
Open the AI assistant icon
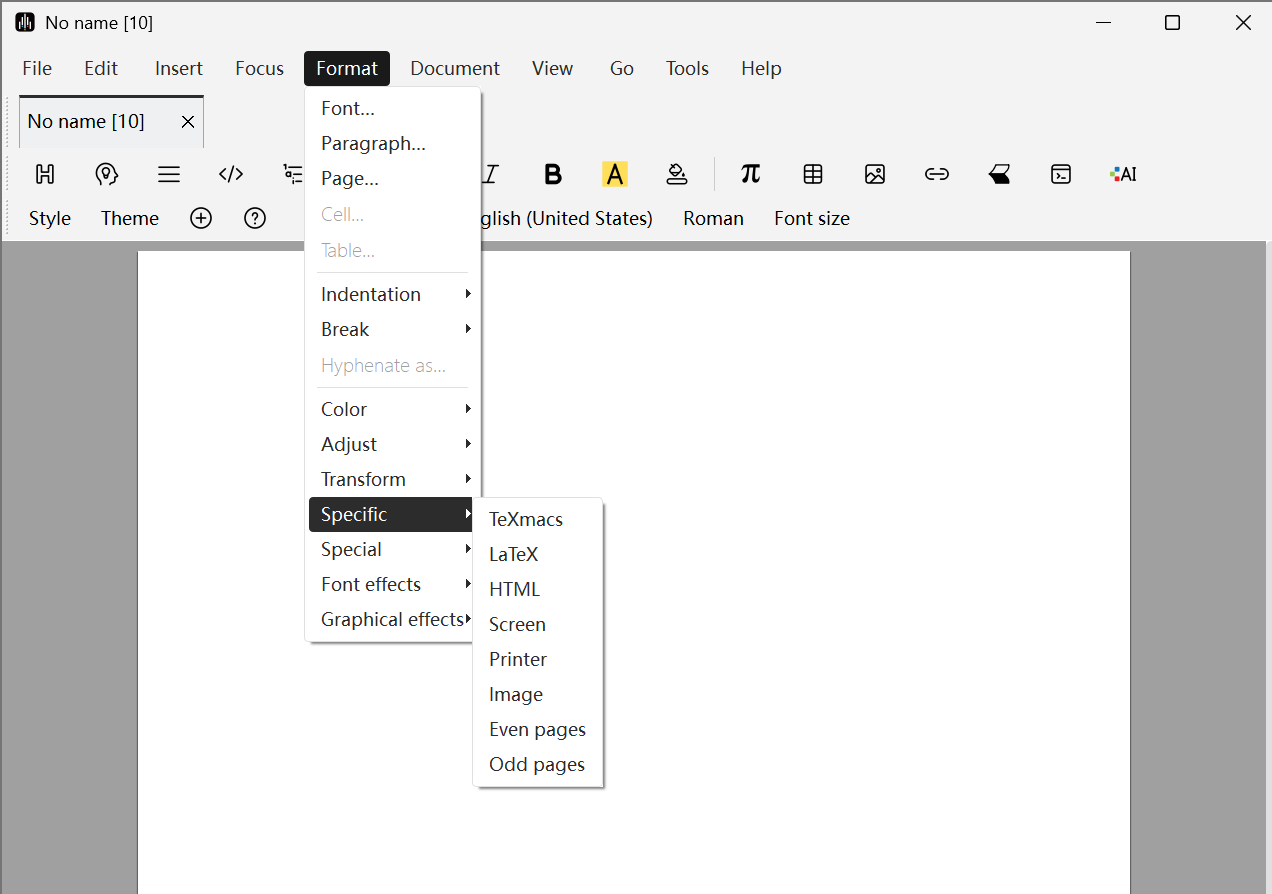point(1123,174)
